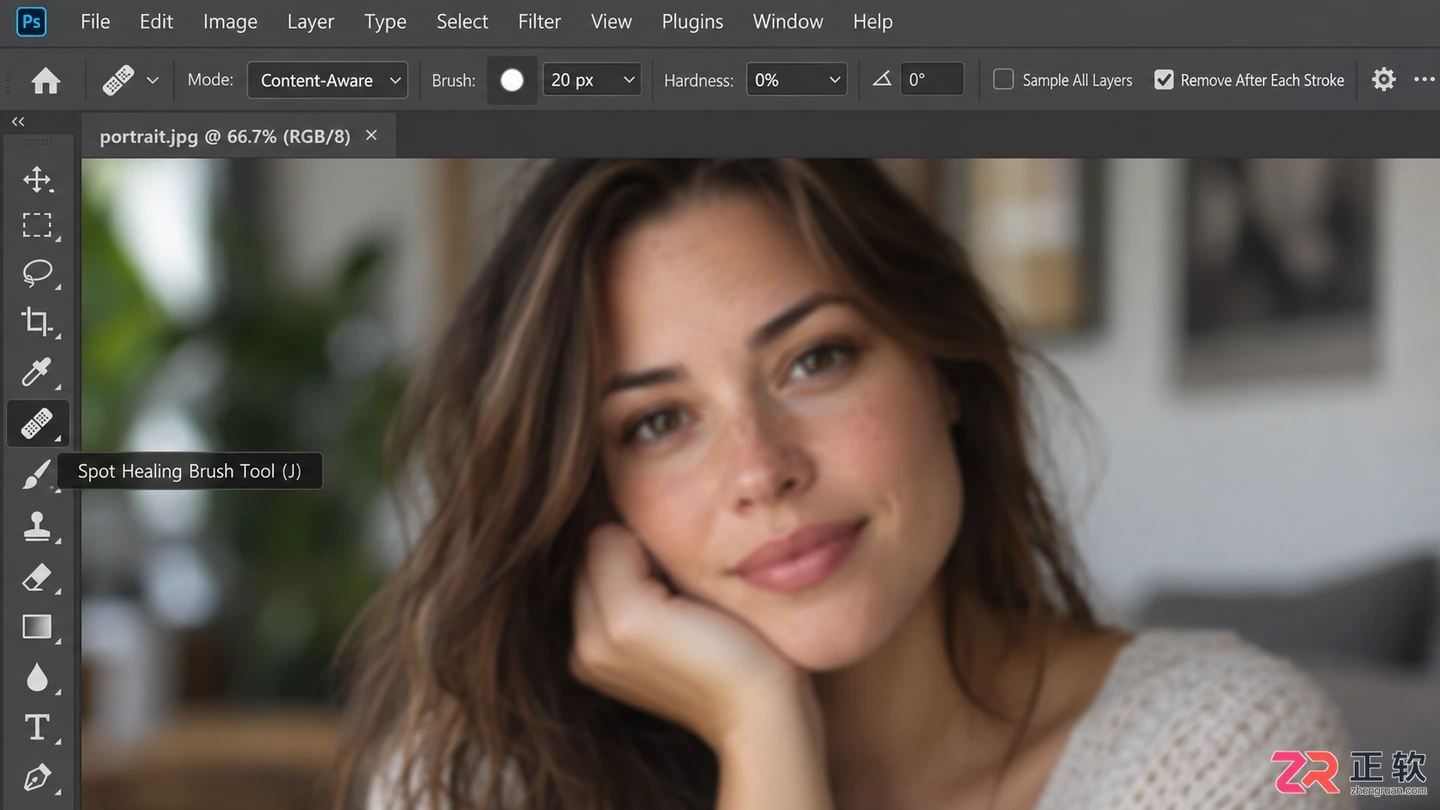This screenshot has width=1440, height=810.
Task: Open the Edit menu
Action: [x=156, y=21]
